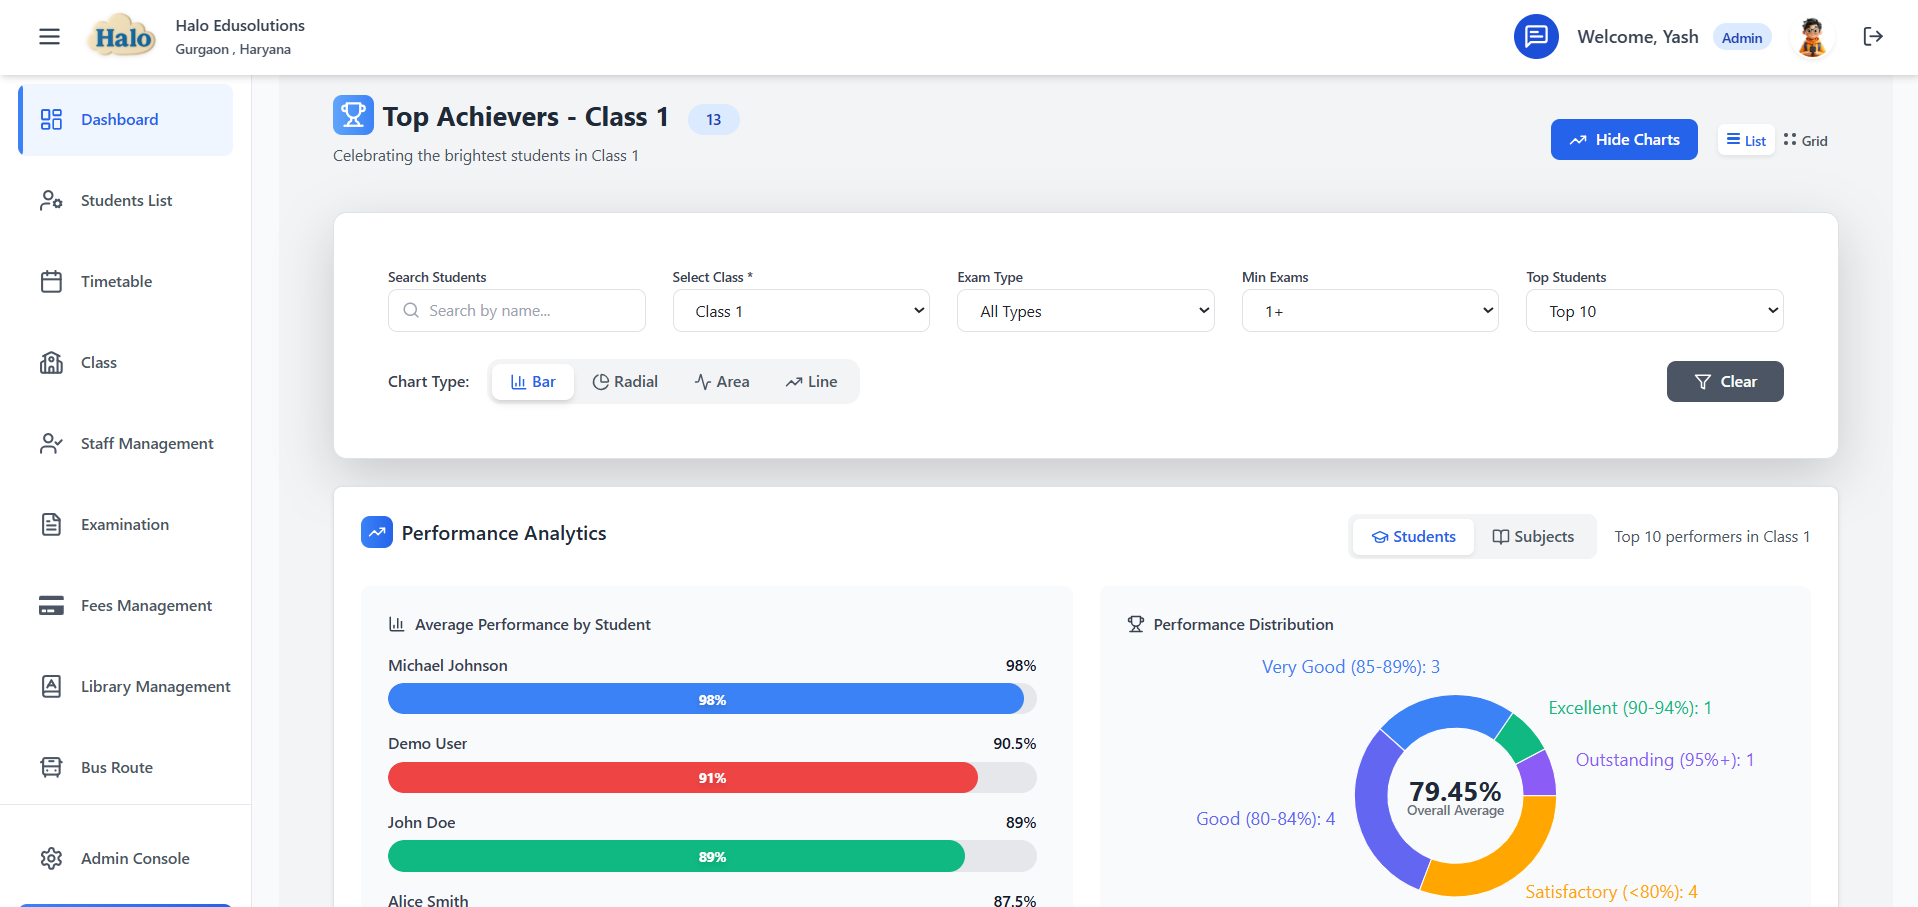The image size is (1918, 907).
Task: Click the logout icon in the header
Action: pos(1874,36)
